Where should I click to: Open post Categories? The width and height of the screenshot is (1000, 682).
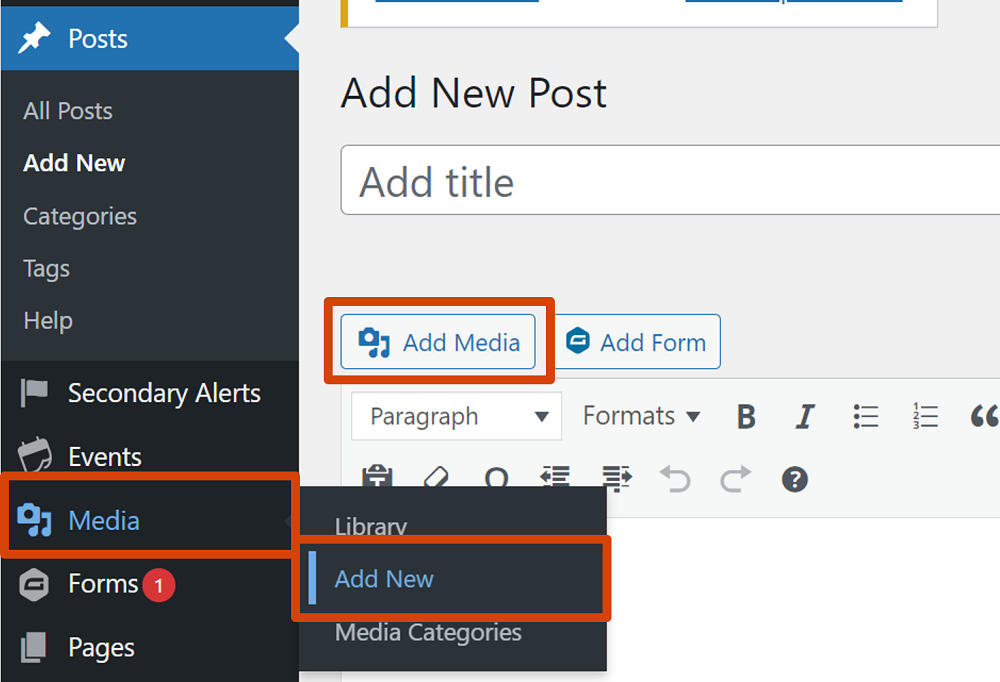point(80,216)
